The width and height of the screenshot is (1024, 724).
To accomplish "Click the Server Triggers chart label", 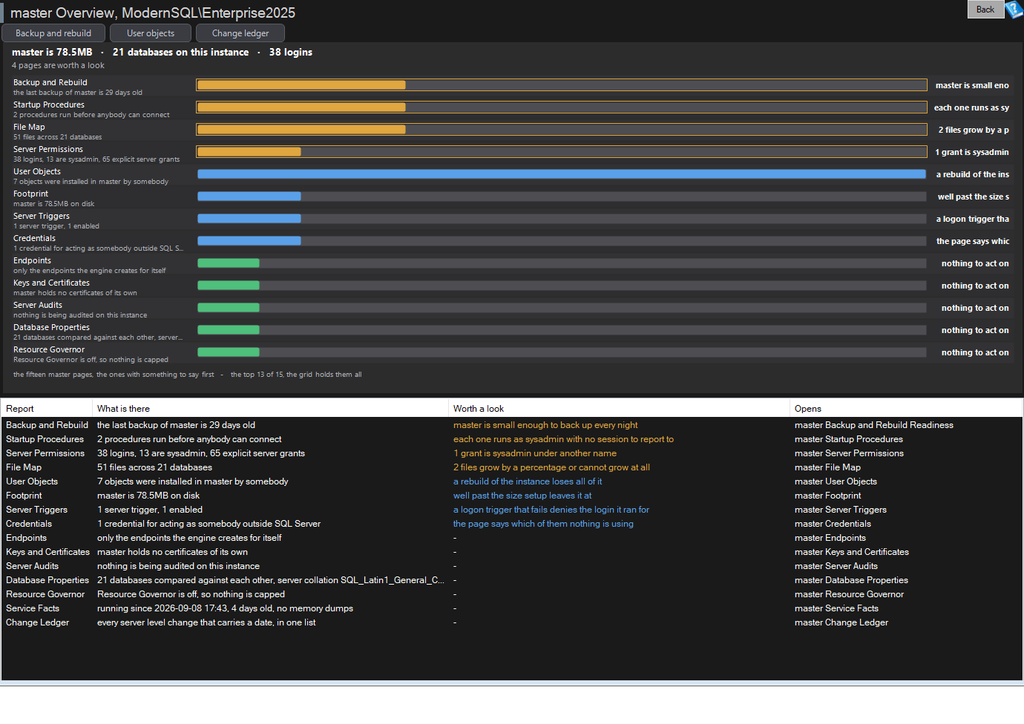I will click(41, 216).
